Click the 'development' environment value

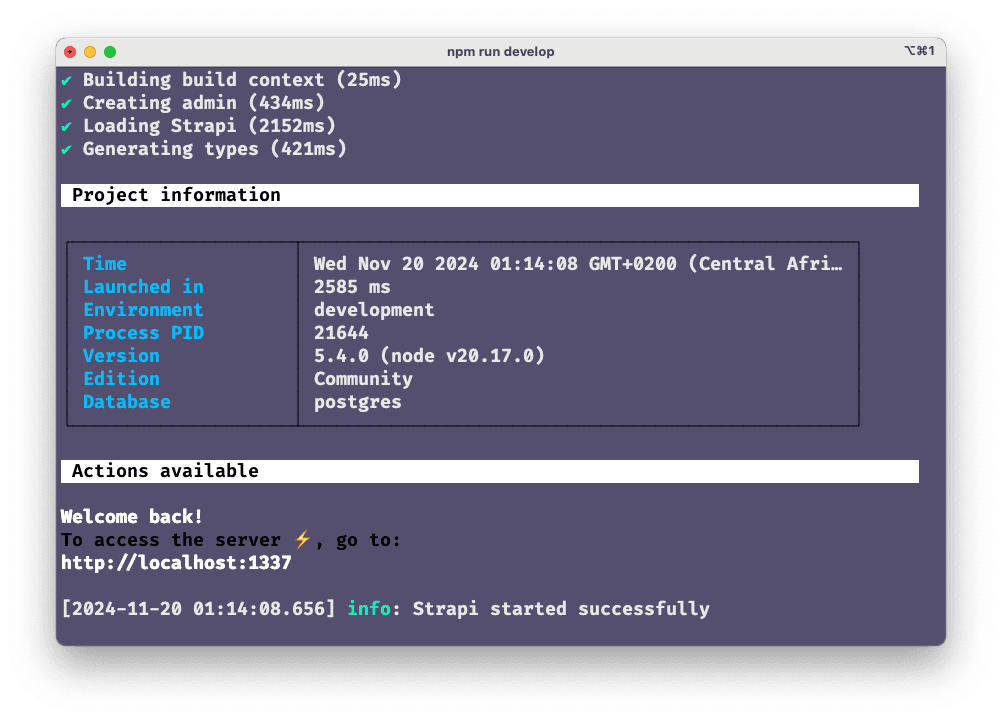(374, 310)
